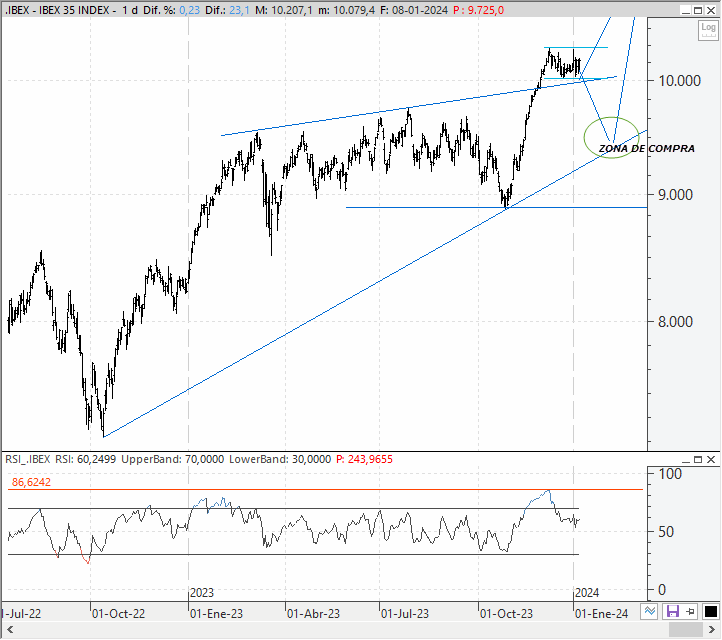Minimize the IBEX 35 chart panel
The height and width of the screenshot is (640, 722).
(686, 11)
